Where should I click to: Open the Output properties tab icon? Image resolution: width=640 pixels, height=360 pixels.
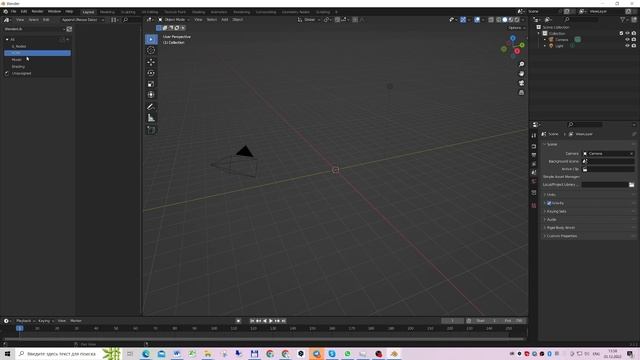pos(533,155)
